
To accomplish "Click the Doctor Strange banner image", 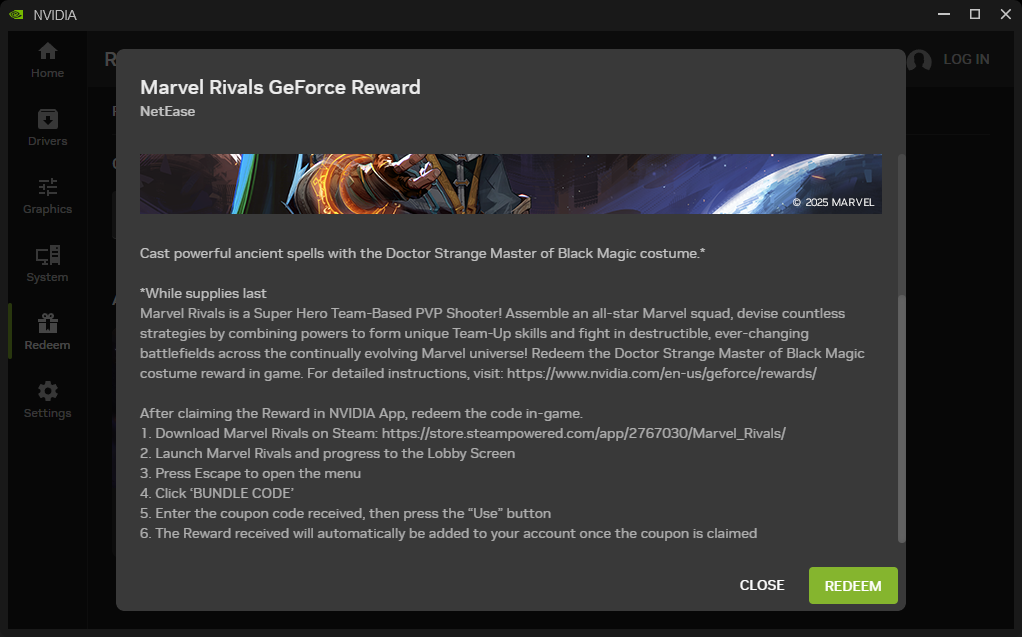I will pyautogui.click(x=510, y=183).
